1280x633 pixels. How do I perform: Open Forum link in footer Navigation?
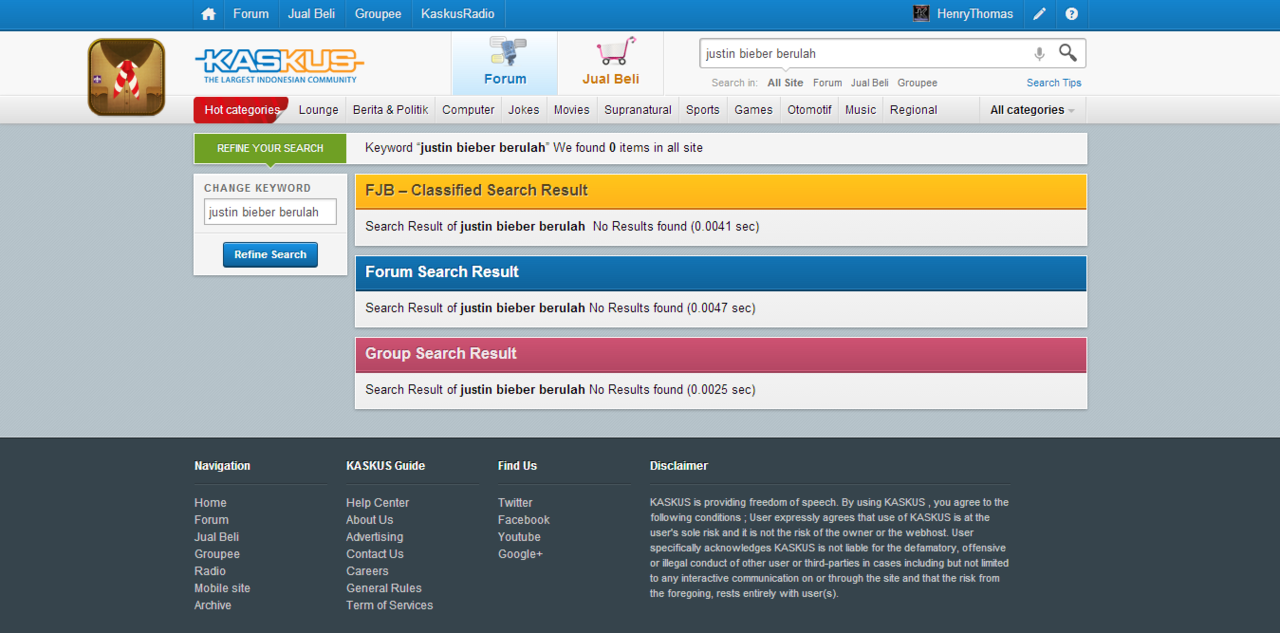pos(211,520)
